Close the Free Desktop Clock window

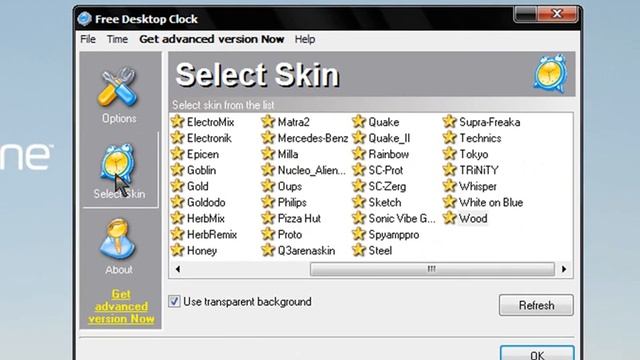(557, 14)
